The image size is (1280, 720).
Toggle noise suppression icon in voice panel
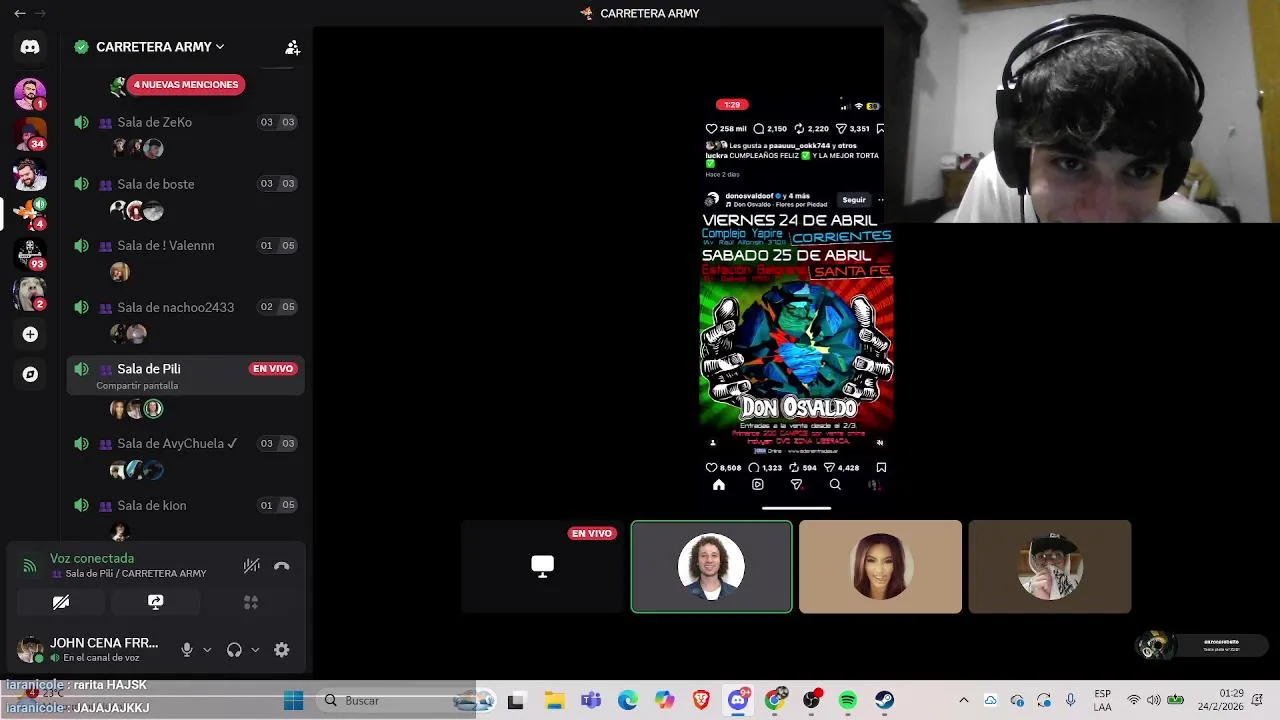pos(251,566)
